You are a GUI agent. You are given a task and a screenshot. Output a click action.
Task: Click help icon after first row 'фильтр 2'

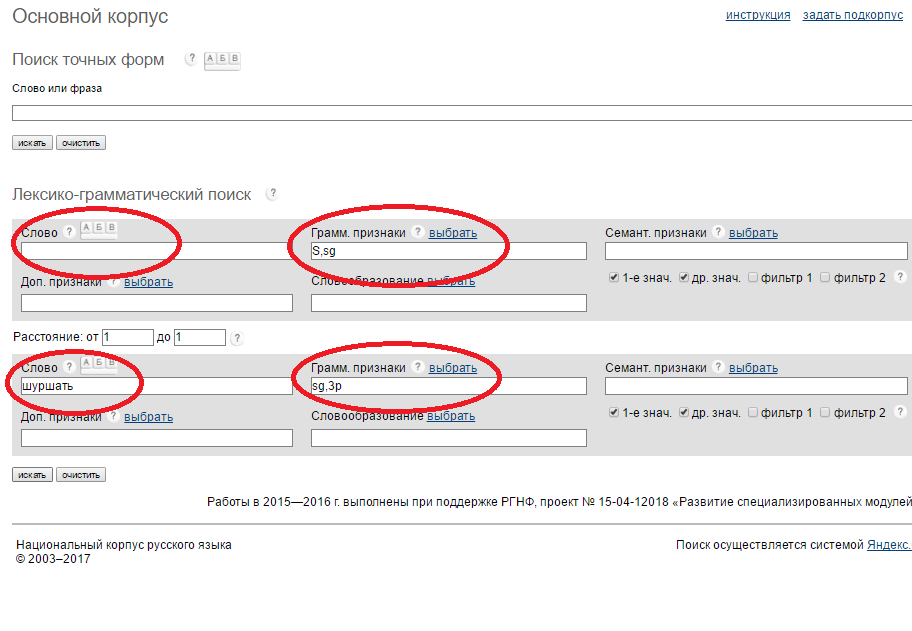point(900,277)
